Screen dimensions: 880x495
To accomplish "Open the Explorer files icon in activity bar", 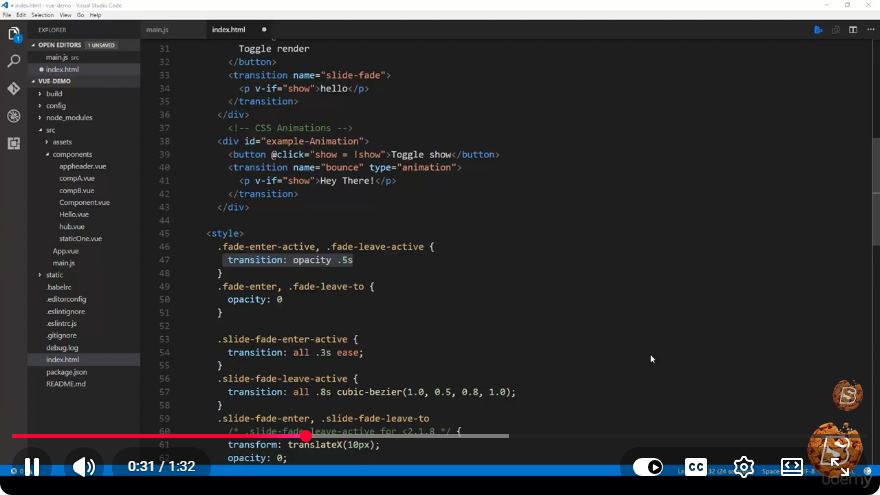I will pos(14,34).
